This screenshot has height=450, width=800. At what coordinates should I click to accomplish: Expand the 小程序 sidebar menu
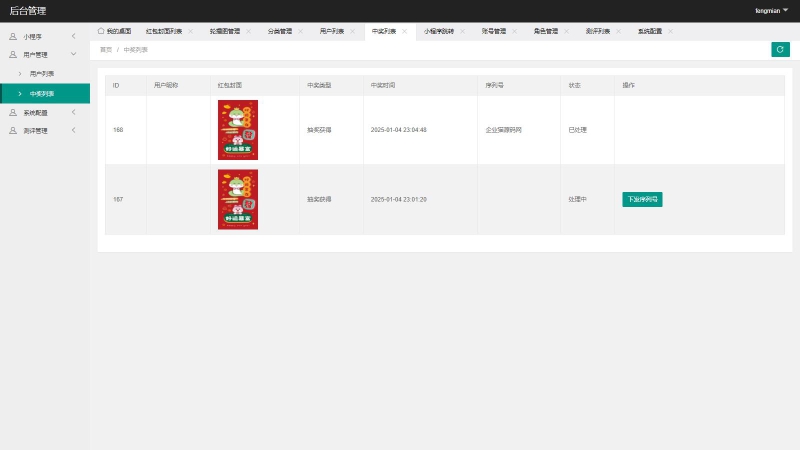coord(73,36)
